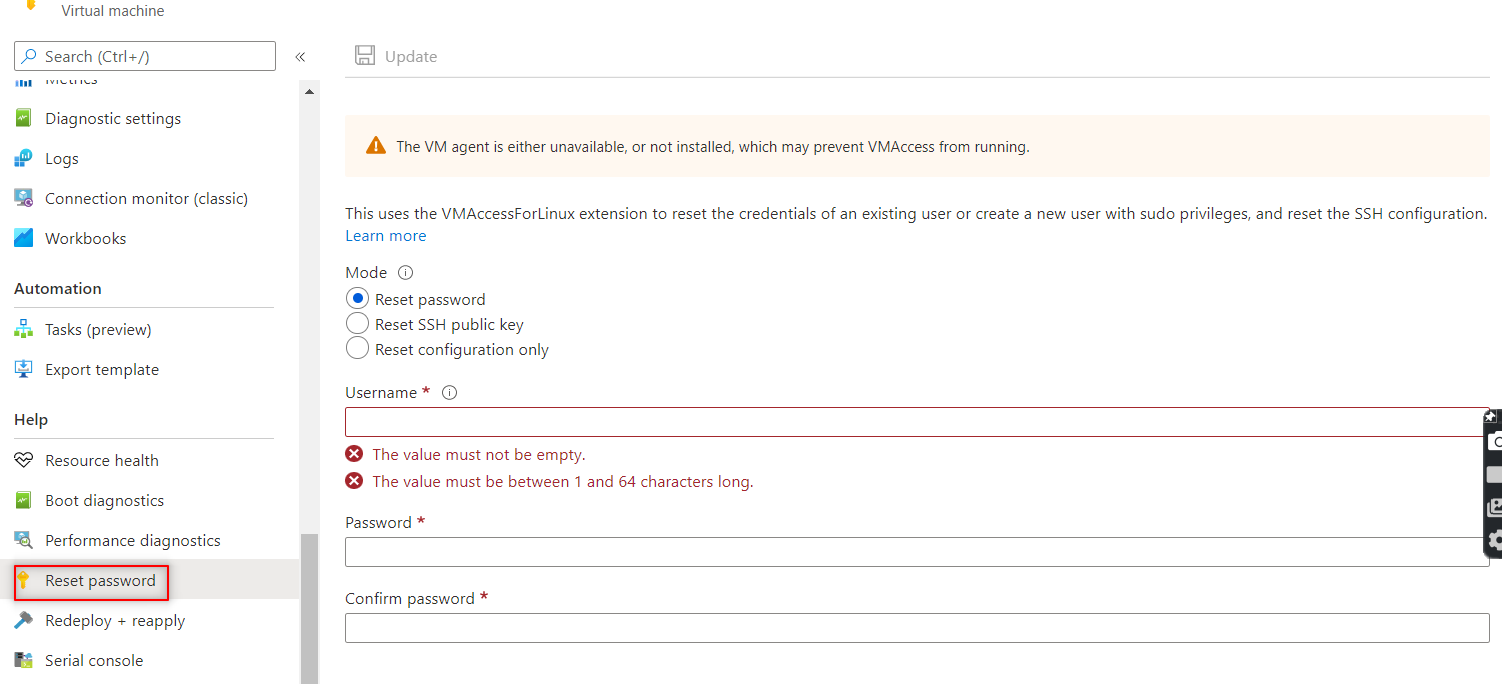
Task: Open Serial console via its icon
Action: pos(23,659)
